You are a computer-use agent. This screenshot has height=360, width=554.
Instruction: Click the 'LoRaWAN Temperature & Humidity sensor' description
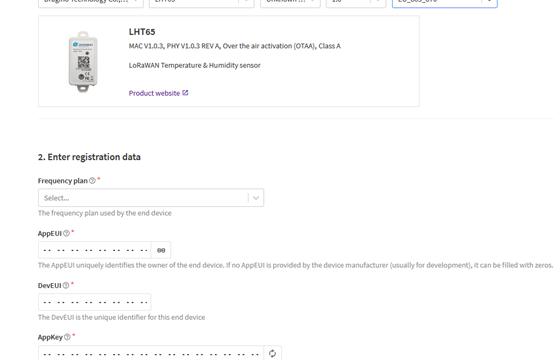click(195, 65)
